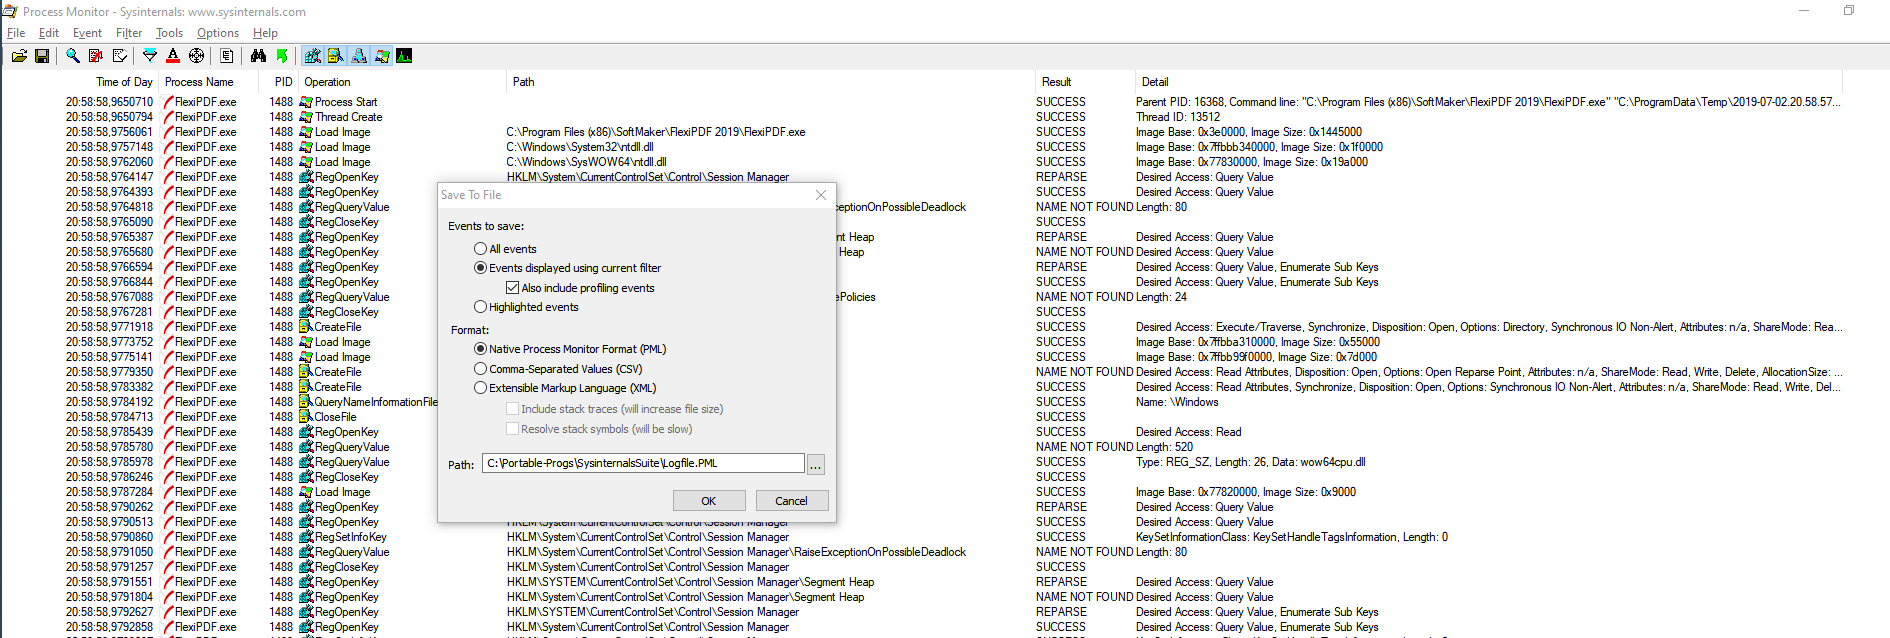Toggle Show Process and Thread Activity icon
This screenshot has width=1890, height=638.
(x=382, y=56)
